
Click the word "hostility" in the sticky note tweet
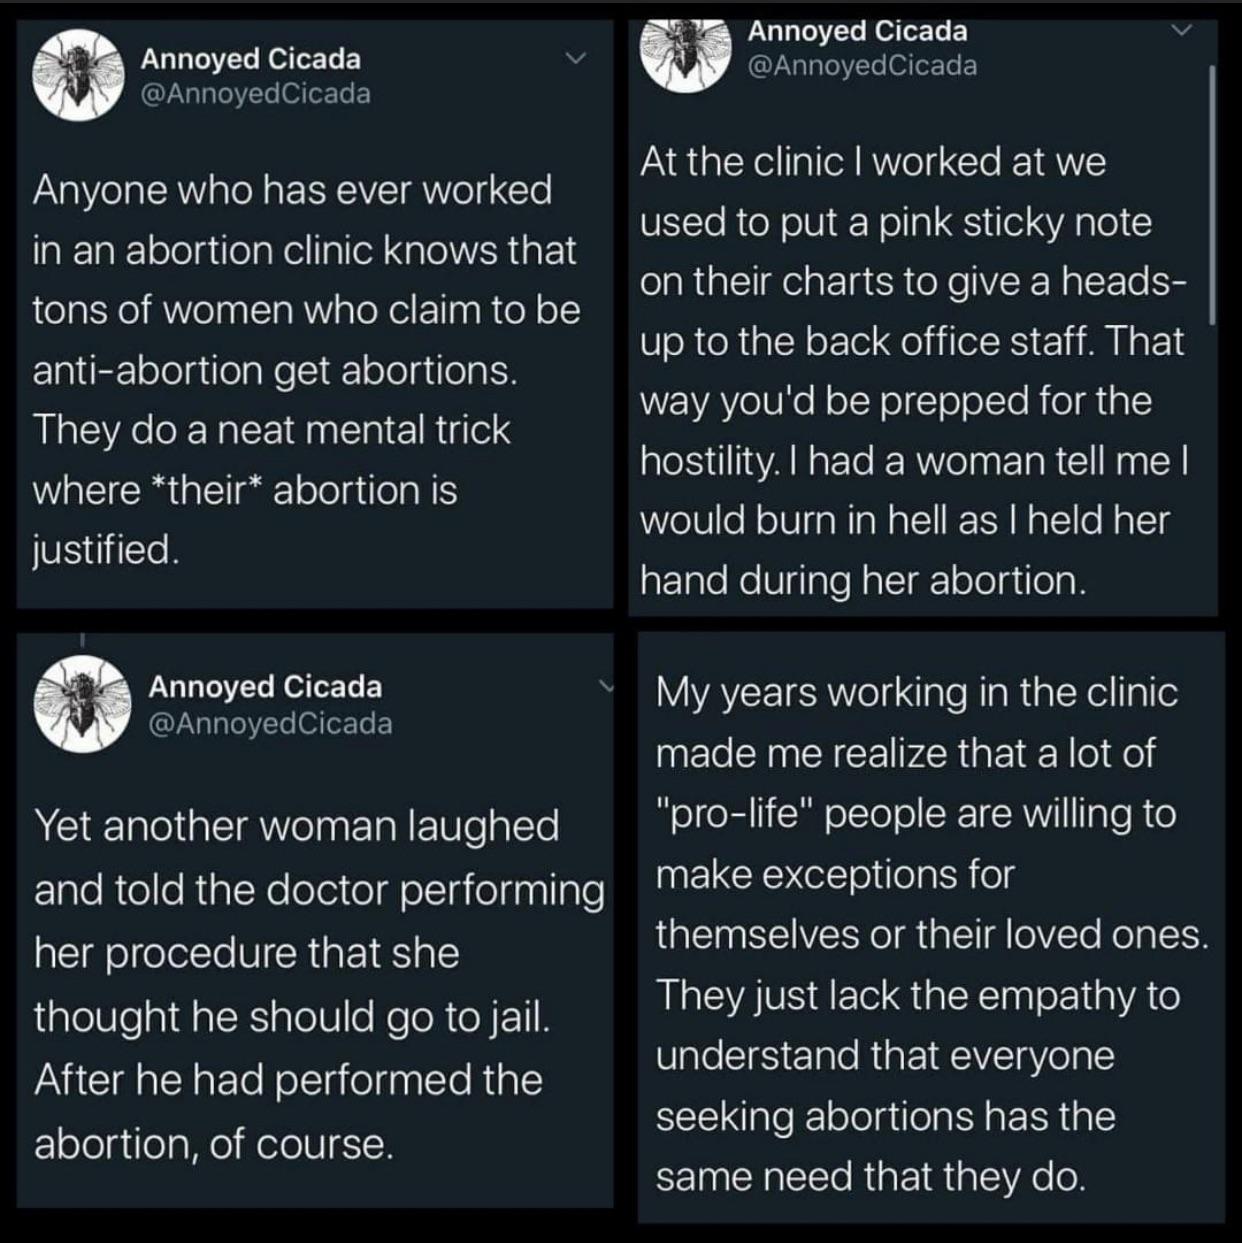pos(705,462)
